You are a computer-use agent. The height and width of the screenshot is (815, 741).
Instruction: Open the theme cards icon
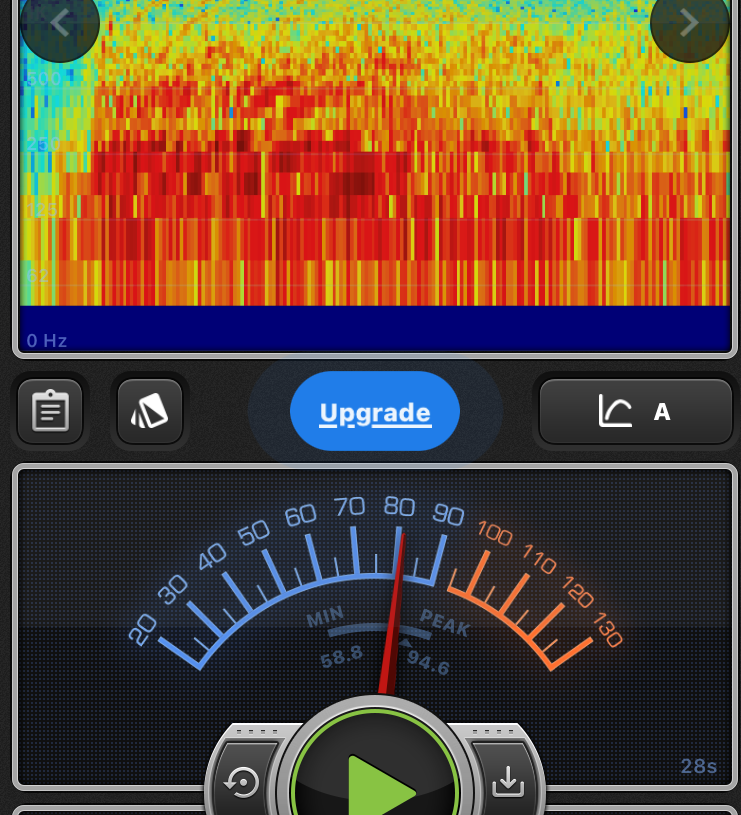[x=150, y=411]
